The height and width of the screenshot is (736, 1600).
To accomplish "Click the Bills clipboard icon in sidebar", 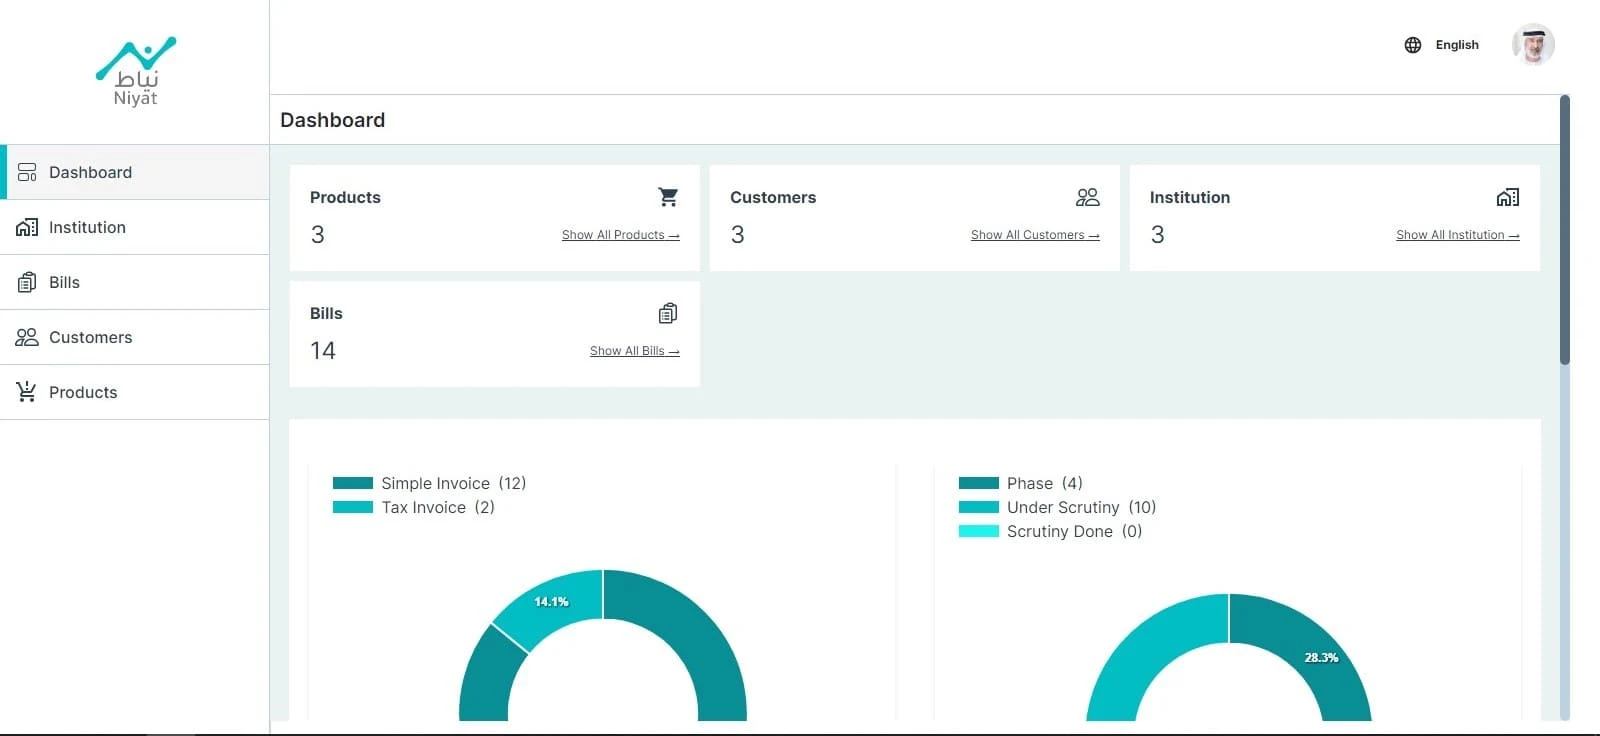I will point(27,282).
